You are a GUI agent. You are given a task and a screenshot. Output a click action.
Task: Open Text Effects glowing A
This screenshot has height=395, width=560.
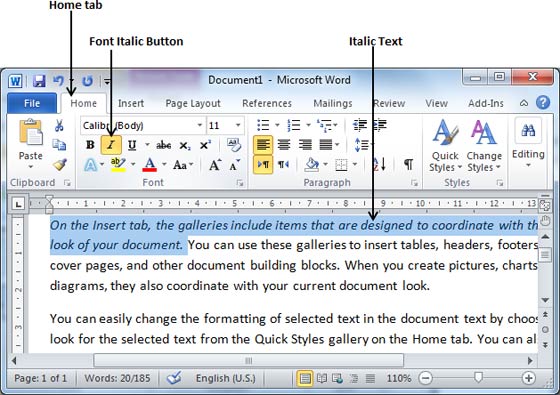tap(90, 165)
